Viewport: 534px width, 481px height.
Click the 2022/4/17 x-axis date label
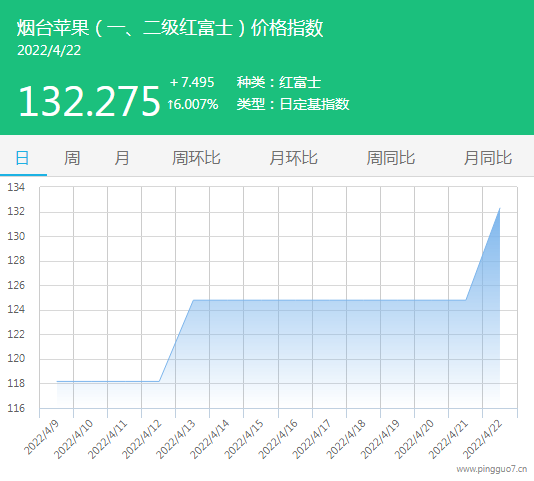(x=312, y=439)
